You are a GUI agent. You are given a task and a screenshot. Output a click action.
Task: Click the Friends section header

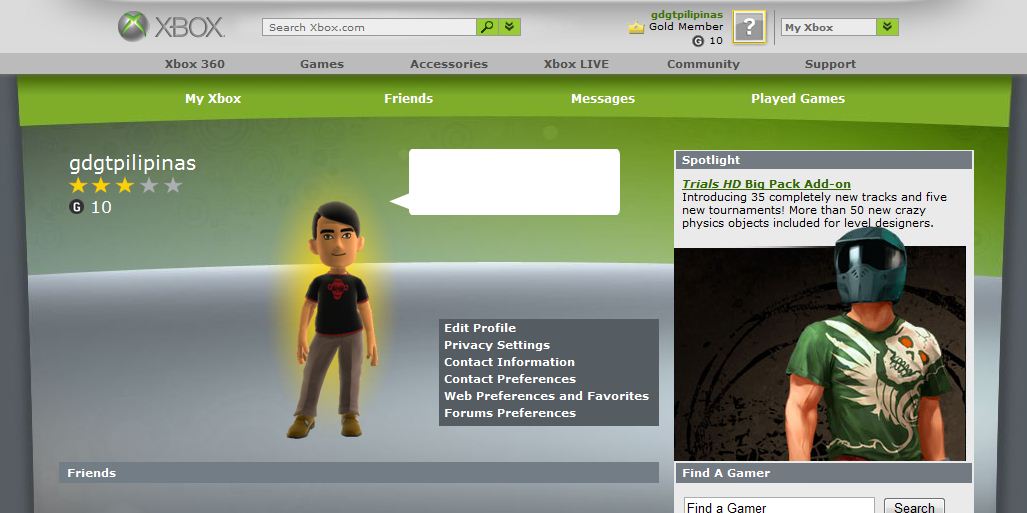click(359, 473)
